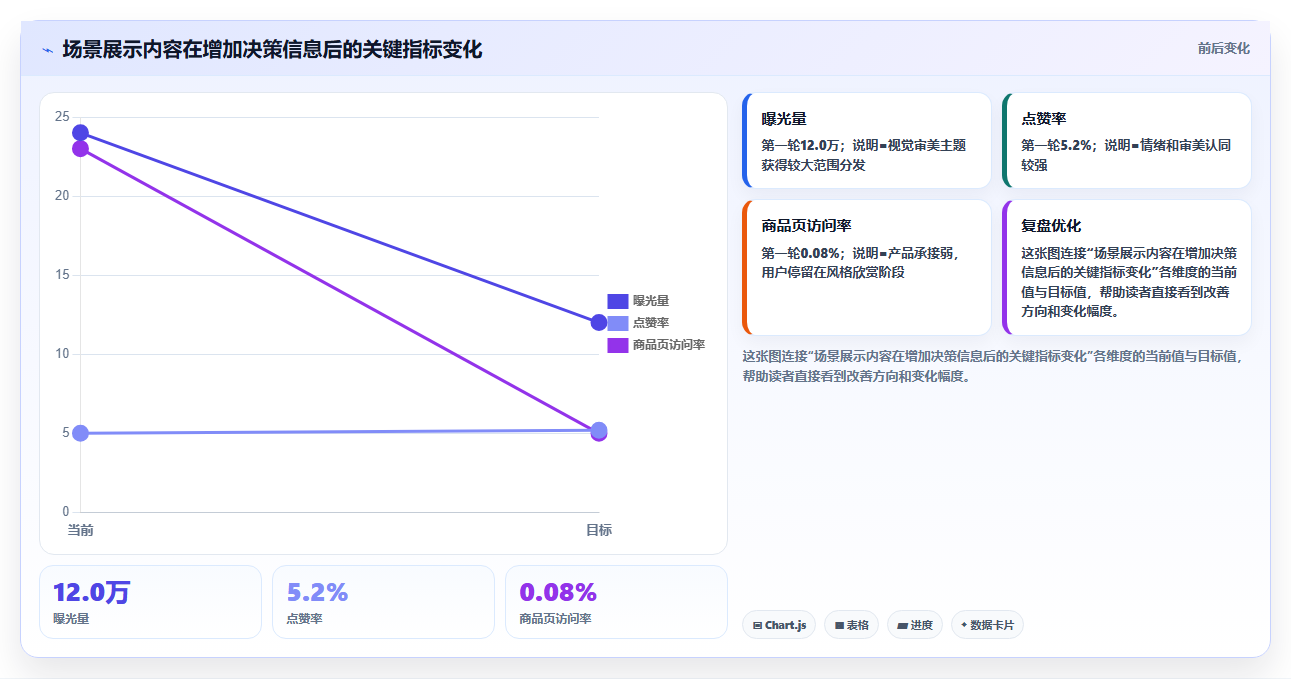Click the 20 y-axis tick label
The image size is (1291, 679).
(62, 196)
